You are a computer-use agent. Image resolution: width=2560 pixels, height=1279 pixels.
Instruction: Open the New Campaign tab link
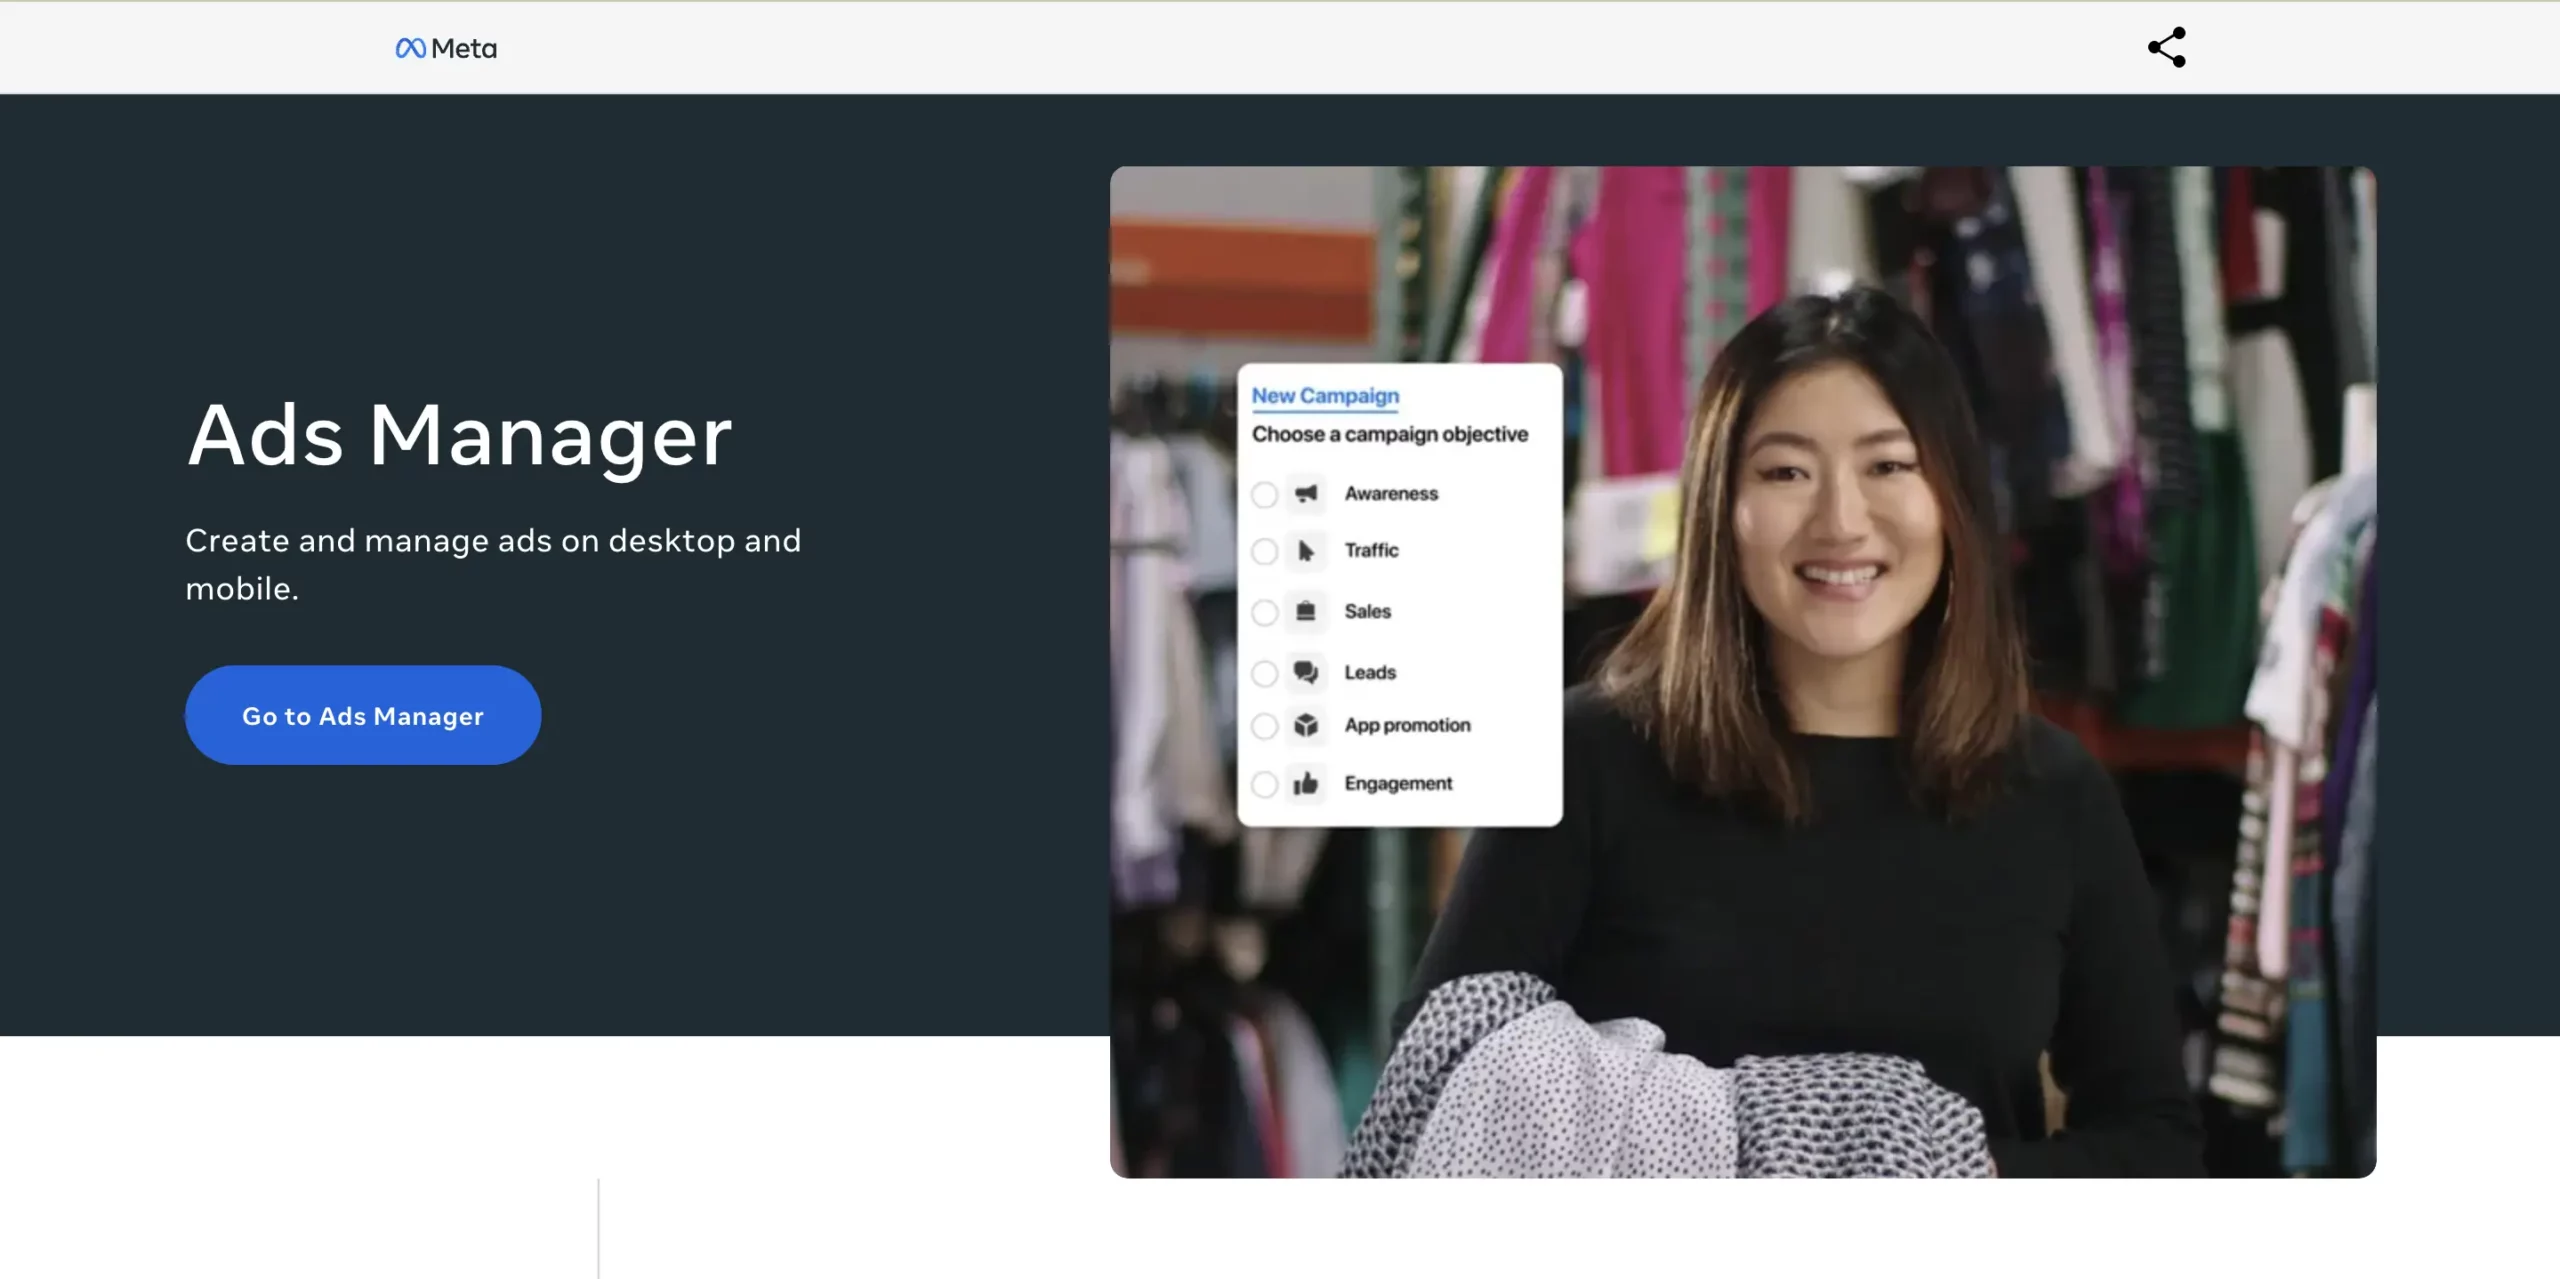[1325, 396]
